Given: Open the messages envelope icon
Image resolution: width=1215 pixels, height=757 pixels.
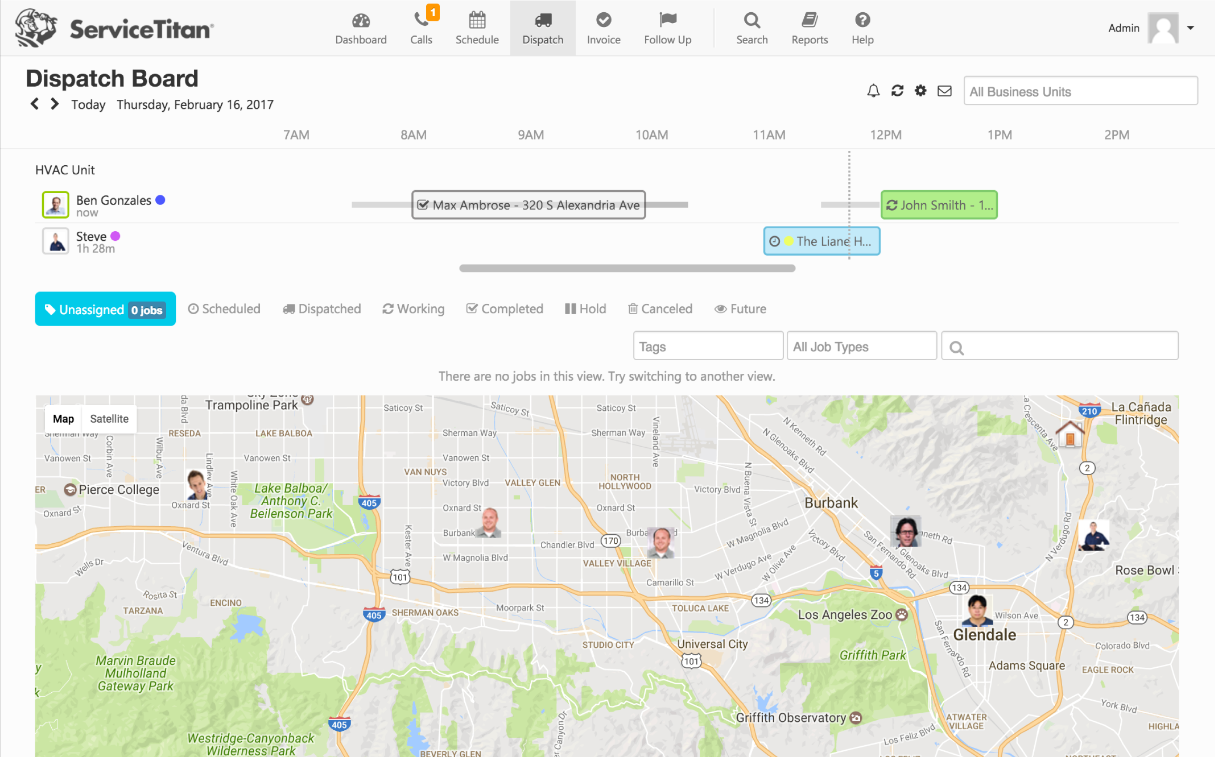Looking at the screenshot, I should click(944, 91).
